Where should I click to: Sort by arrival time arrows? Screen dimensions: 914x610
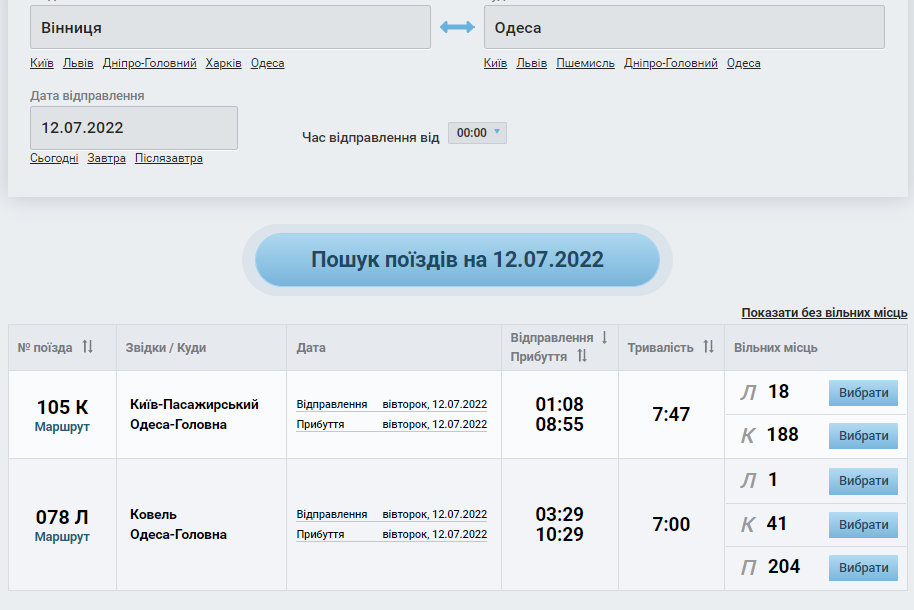582,356
